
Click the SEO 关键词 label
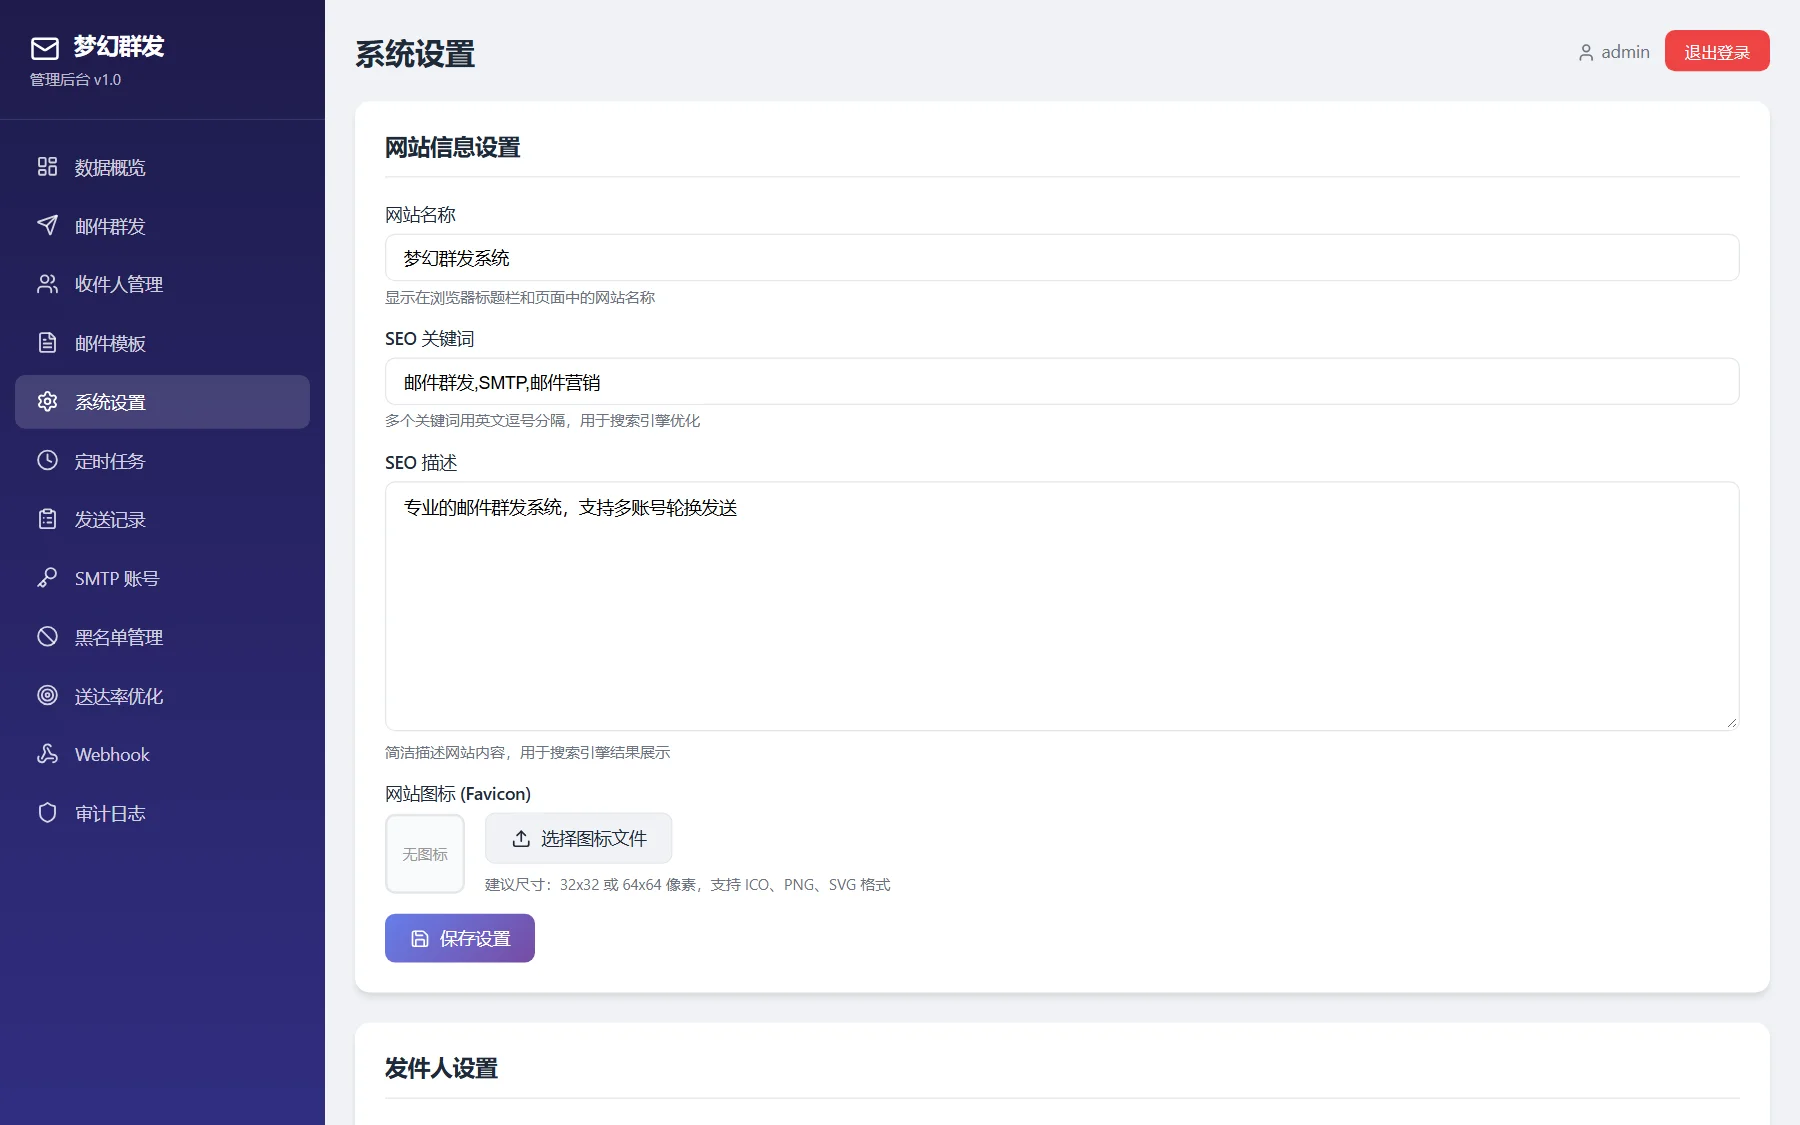pyautogui.click(x=430, y=339)
